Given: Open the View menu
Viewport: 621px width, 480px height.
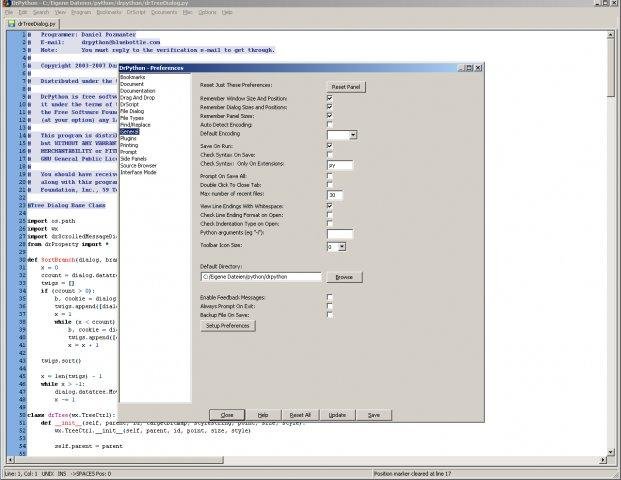Looking at the screenshot, I should (x=60, y=12).
